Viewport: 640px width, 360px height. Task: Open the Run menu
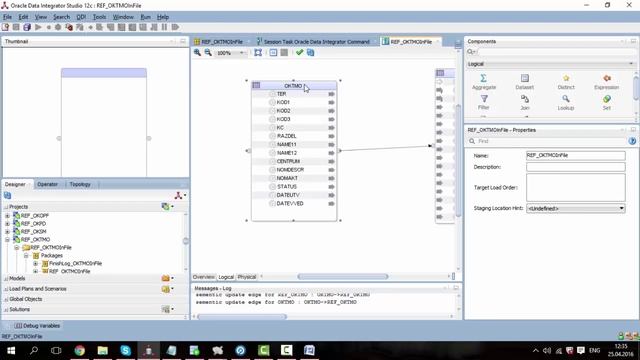(x=145, y=17)
